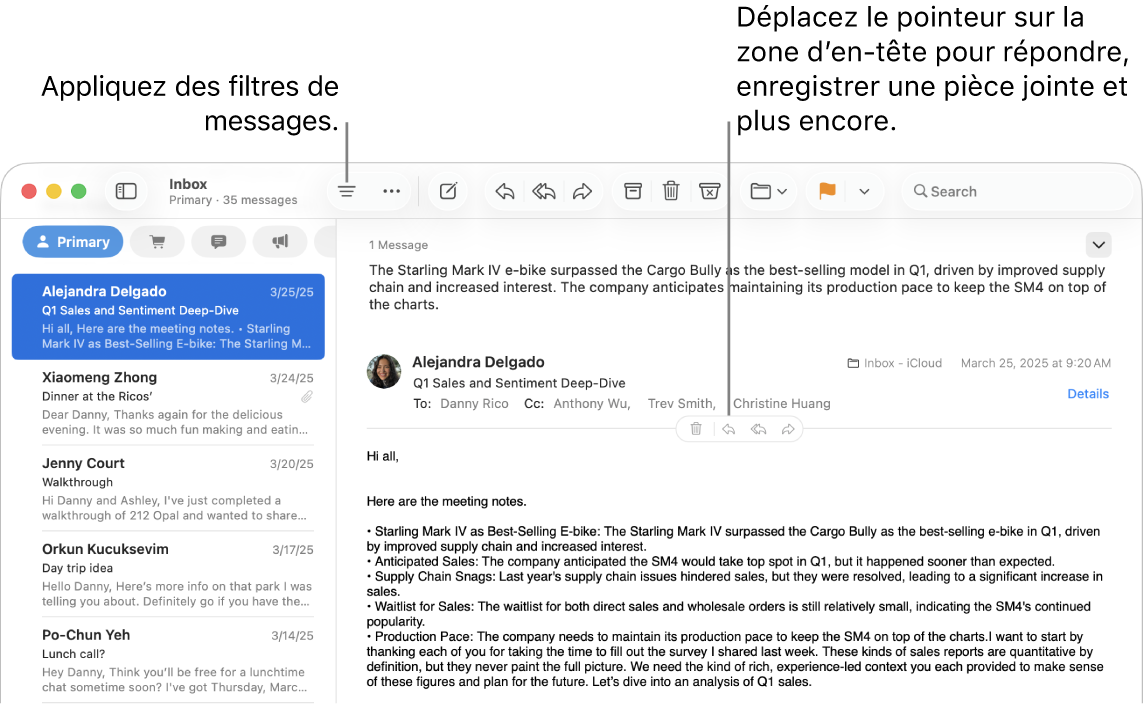Collapse the message with the top-right chevron
Screen dimensions: 1144x705
coord(1098,245)
